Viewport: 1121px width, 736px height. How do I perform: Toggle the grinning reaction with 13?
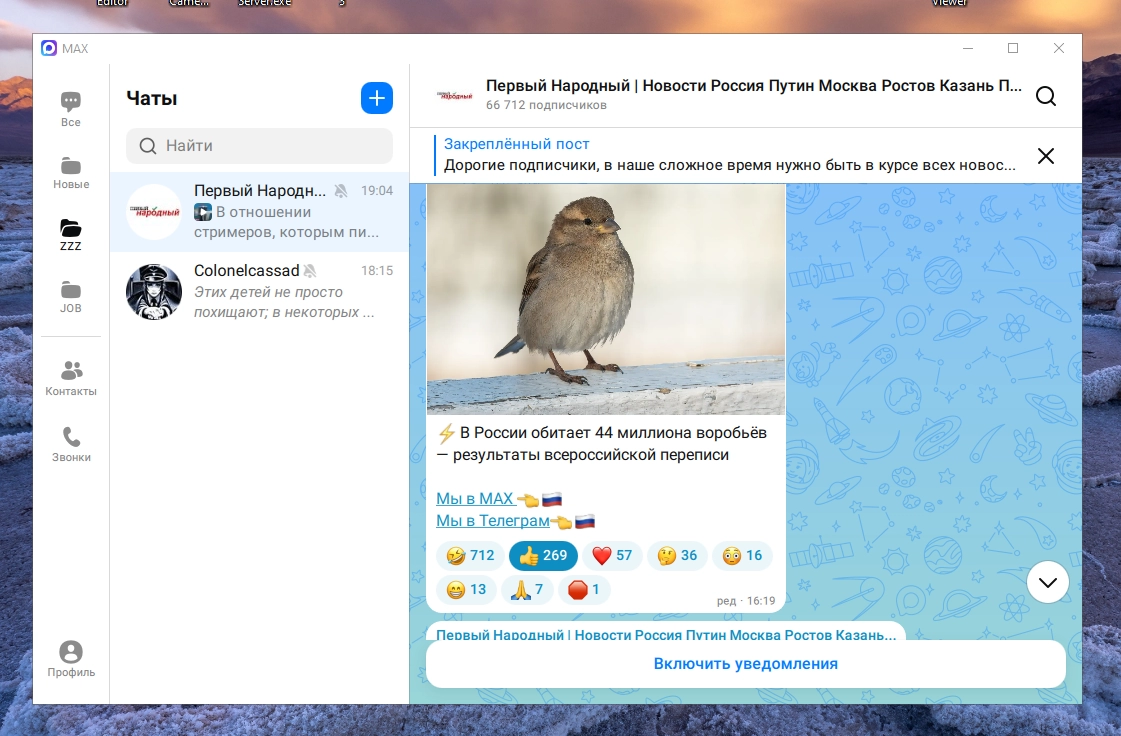(466, 589)
